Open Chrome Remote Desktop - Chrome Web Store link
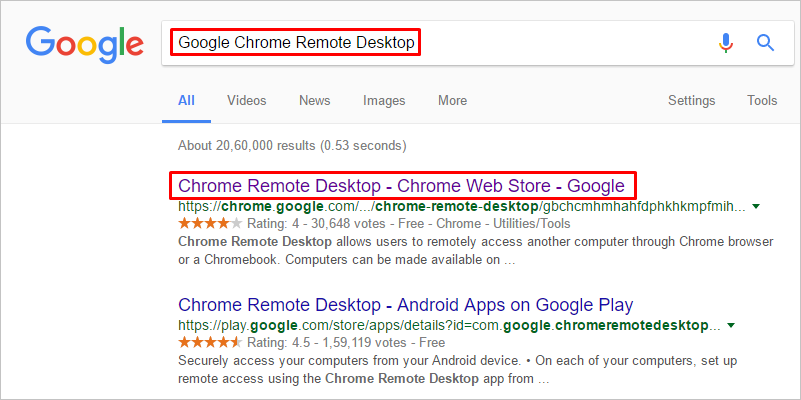801x400 pixels. click(x=402, y=186)
